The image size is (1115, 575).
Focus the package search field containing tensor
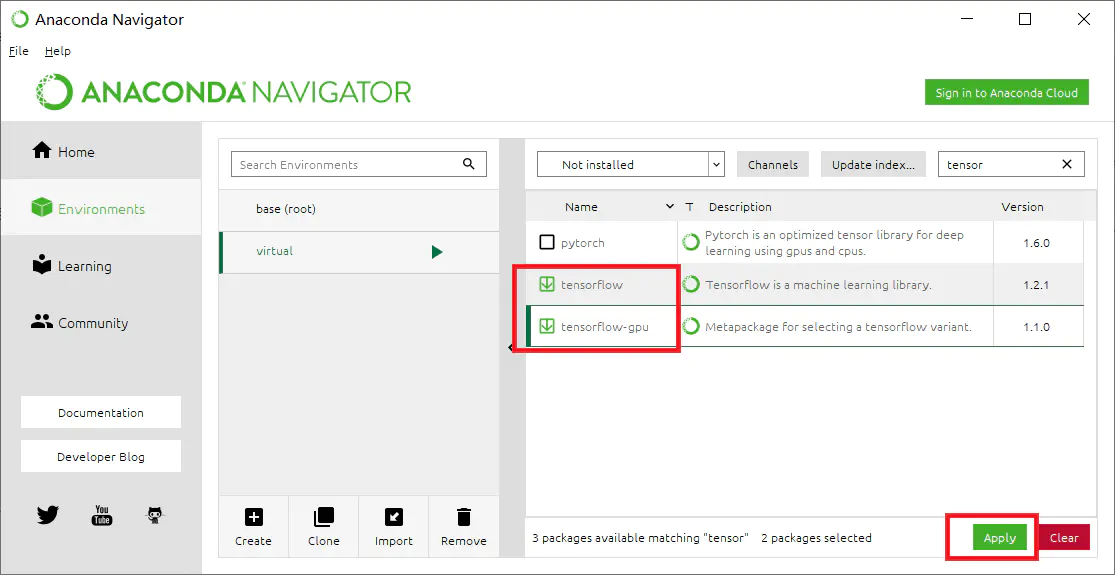pos(1011,164)
